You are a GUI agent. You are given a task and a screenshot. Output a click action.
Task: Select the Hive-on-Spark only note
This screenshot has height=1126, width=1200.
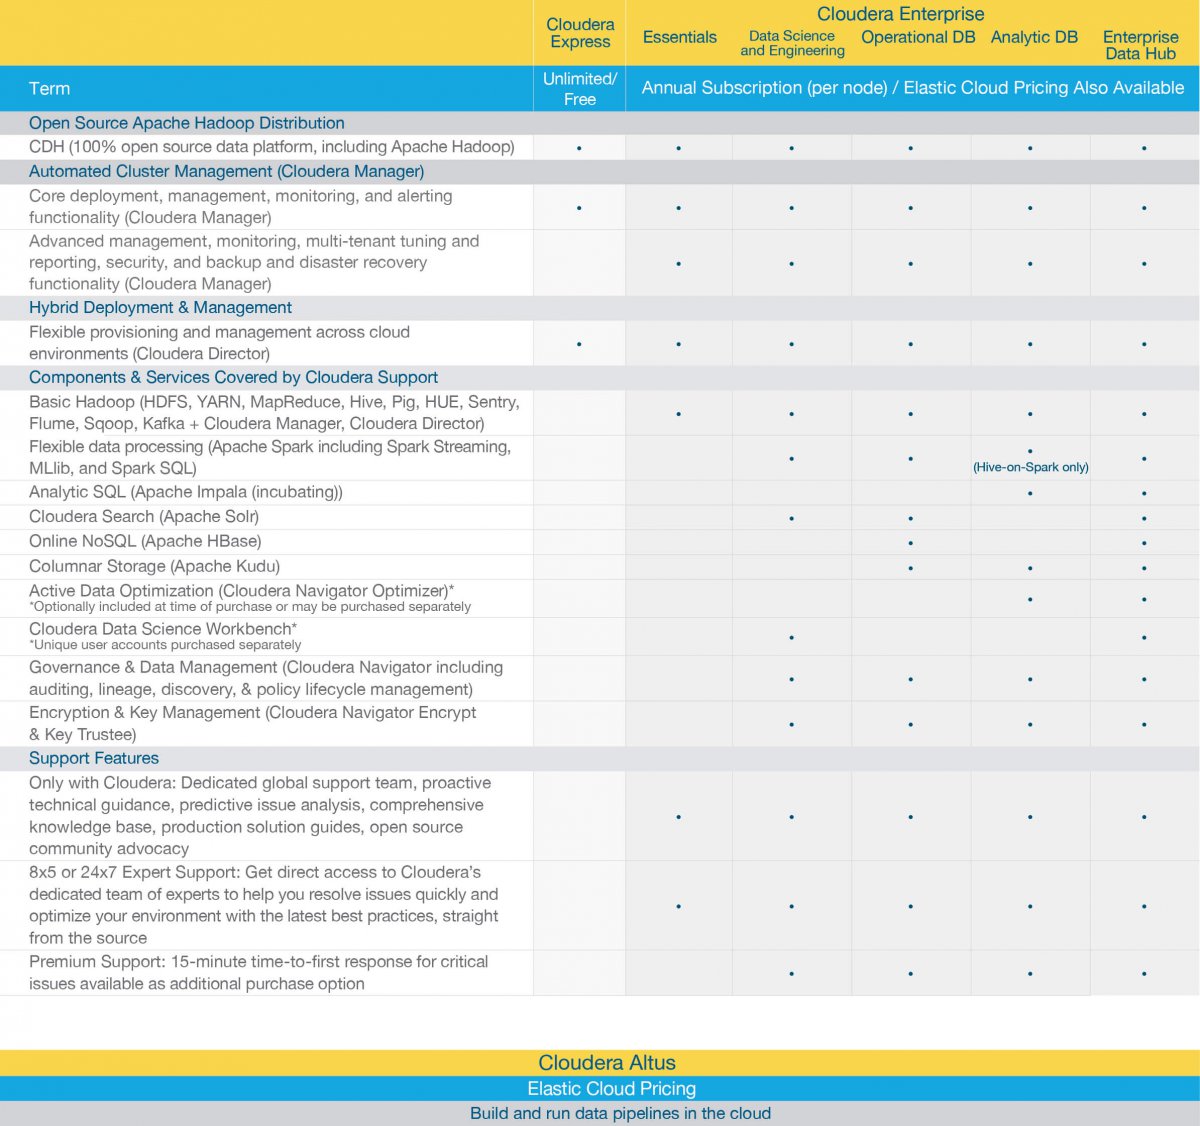pos(1031,467)
